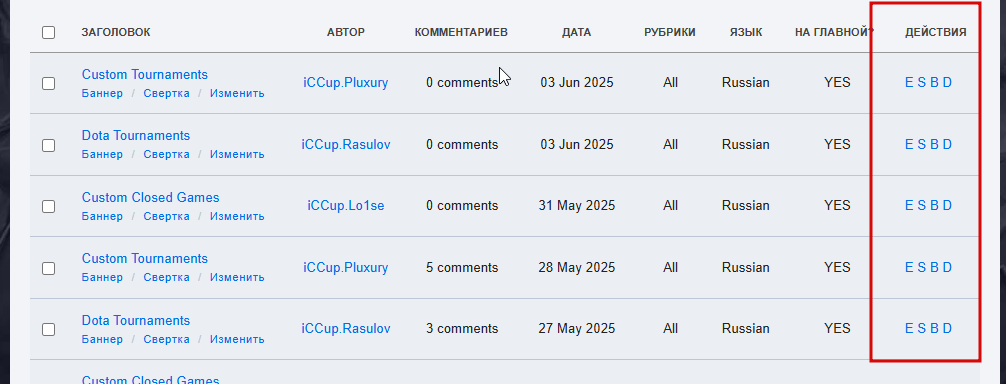
Task: Sort by the ДАТА column header
Action: (x=576, y=32)
